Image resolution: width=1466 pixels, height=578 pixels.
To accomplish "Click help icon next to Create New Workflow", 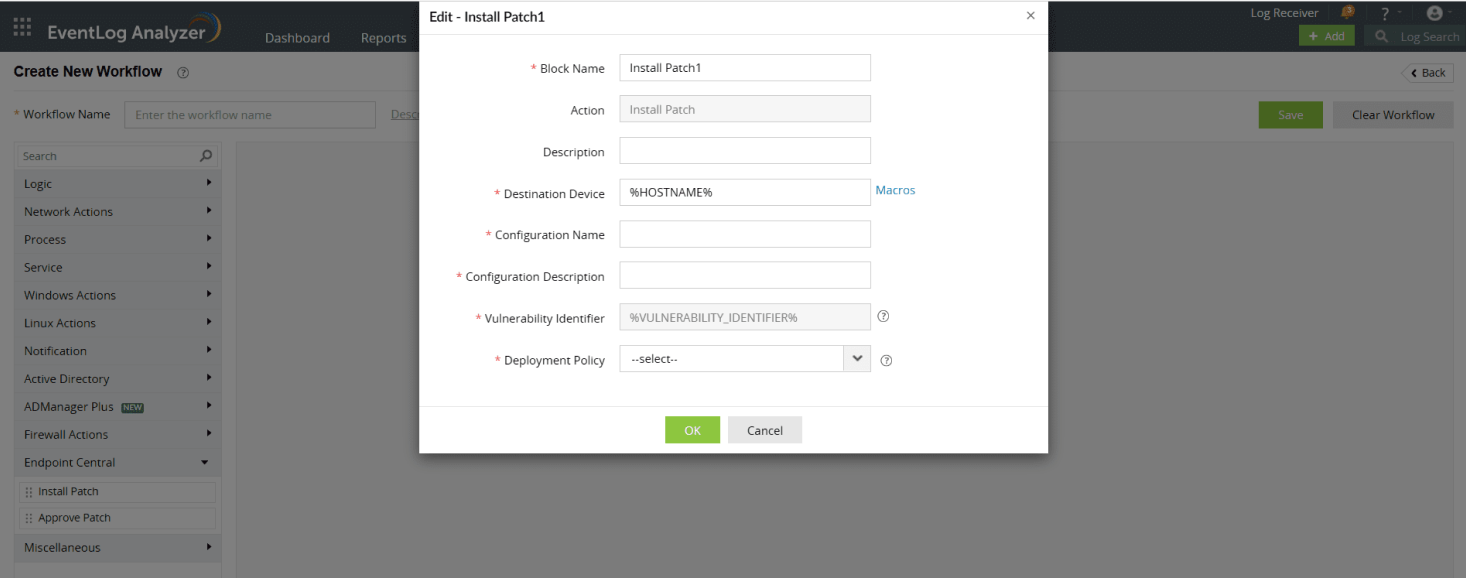I will click(183, 73).
